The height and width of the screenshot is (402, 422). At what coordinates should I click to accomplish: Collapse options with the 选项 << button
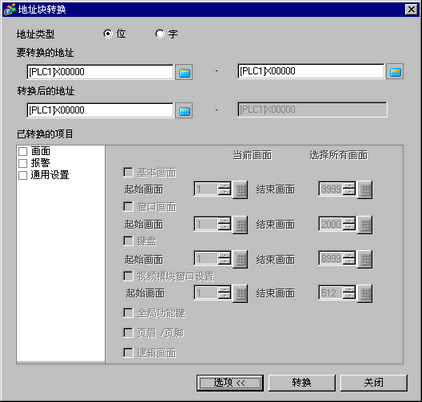point(230,383)
